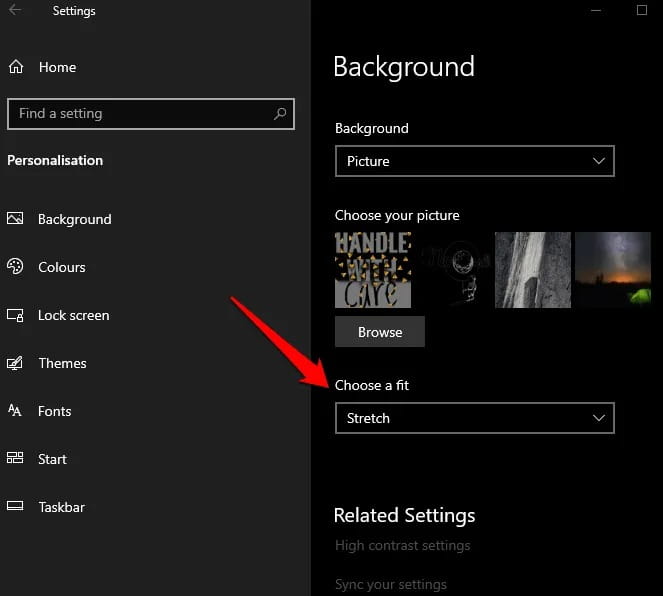Viewport: 663px width, 596px height.
Task: Open the Taskbar settings section
Action: coord(62,507)
